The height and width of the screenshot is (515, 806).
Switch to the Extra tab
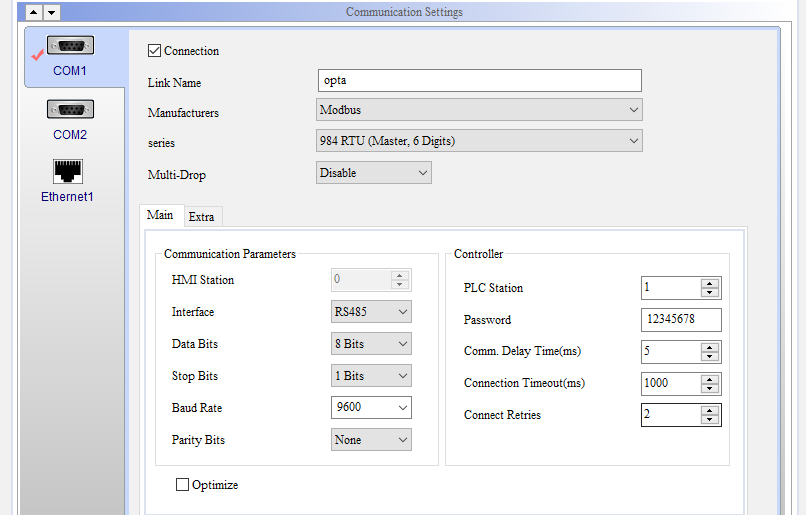pyautogui.click(x=201, y=217)
